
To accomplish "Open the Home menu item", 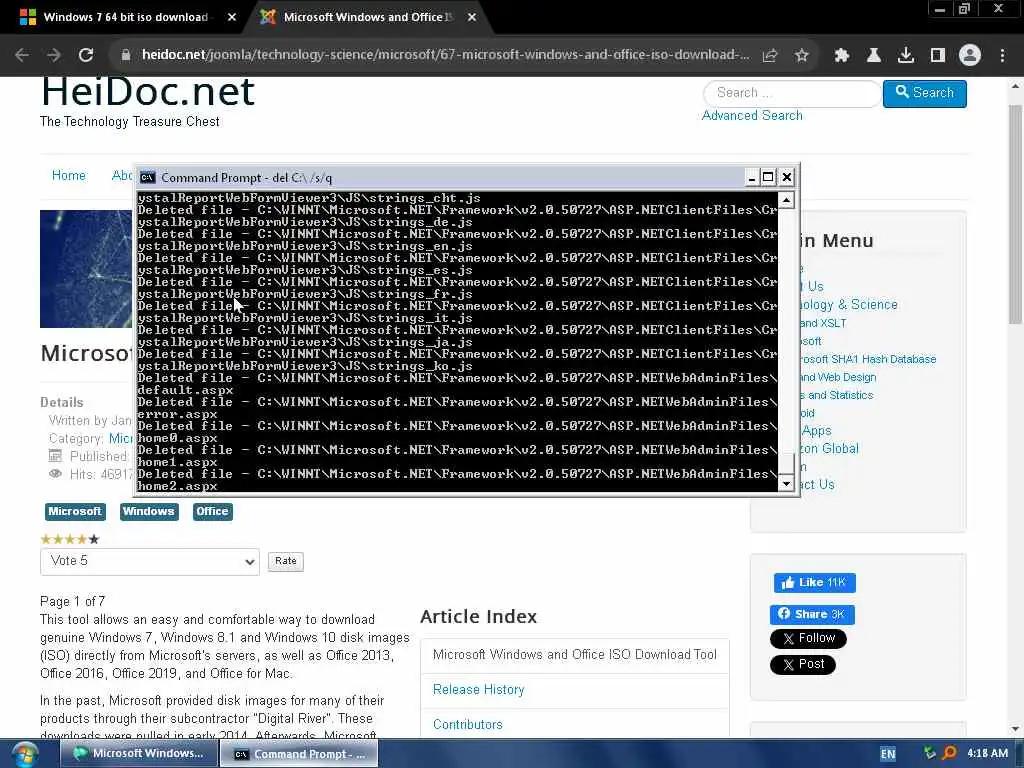I will click(69, 176).
